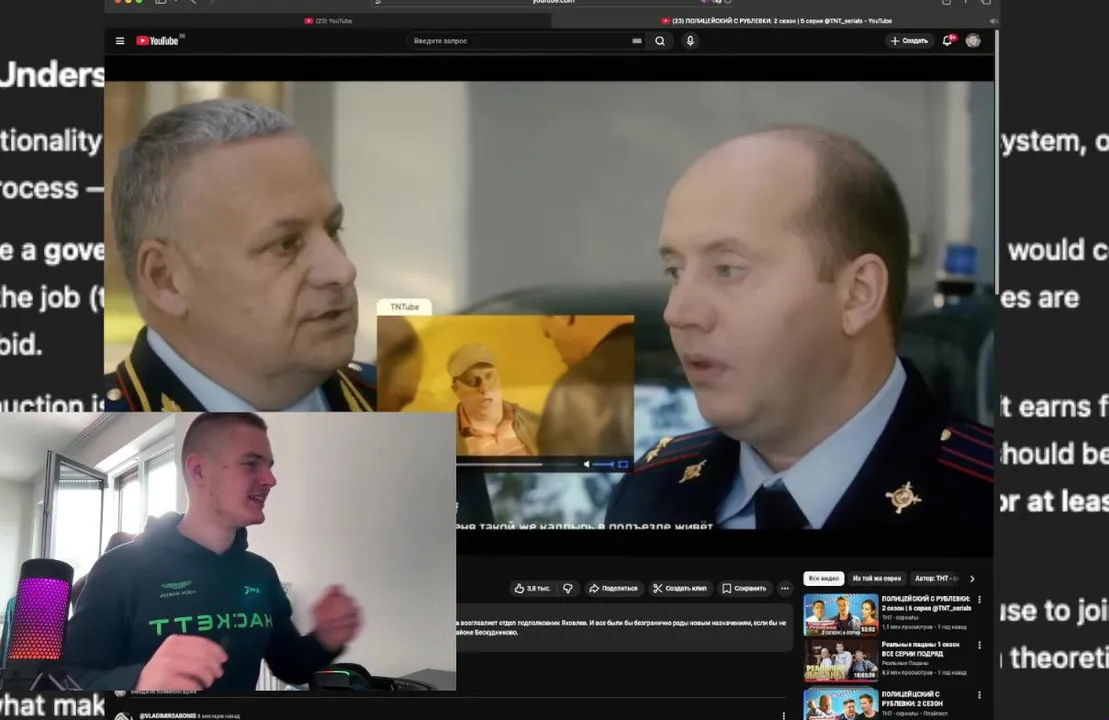Screen dimensions: 1109x720
Task: Open title 'Реальные пацаны 1 сезон ВСЕ СЕРИИ ПОДРЯД'
Action: click(921, 649)
